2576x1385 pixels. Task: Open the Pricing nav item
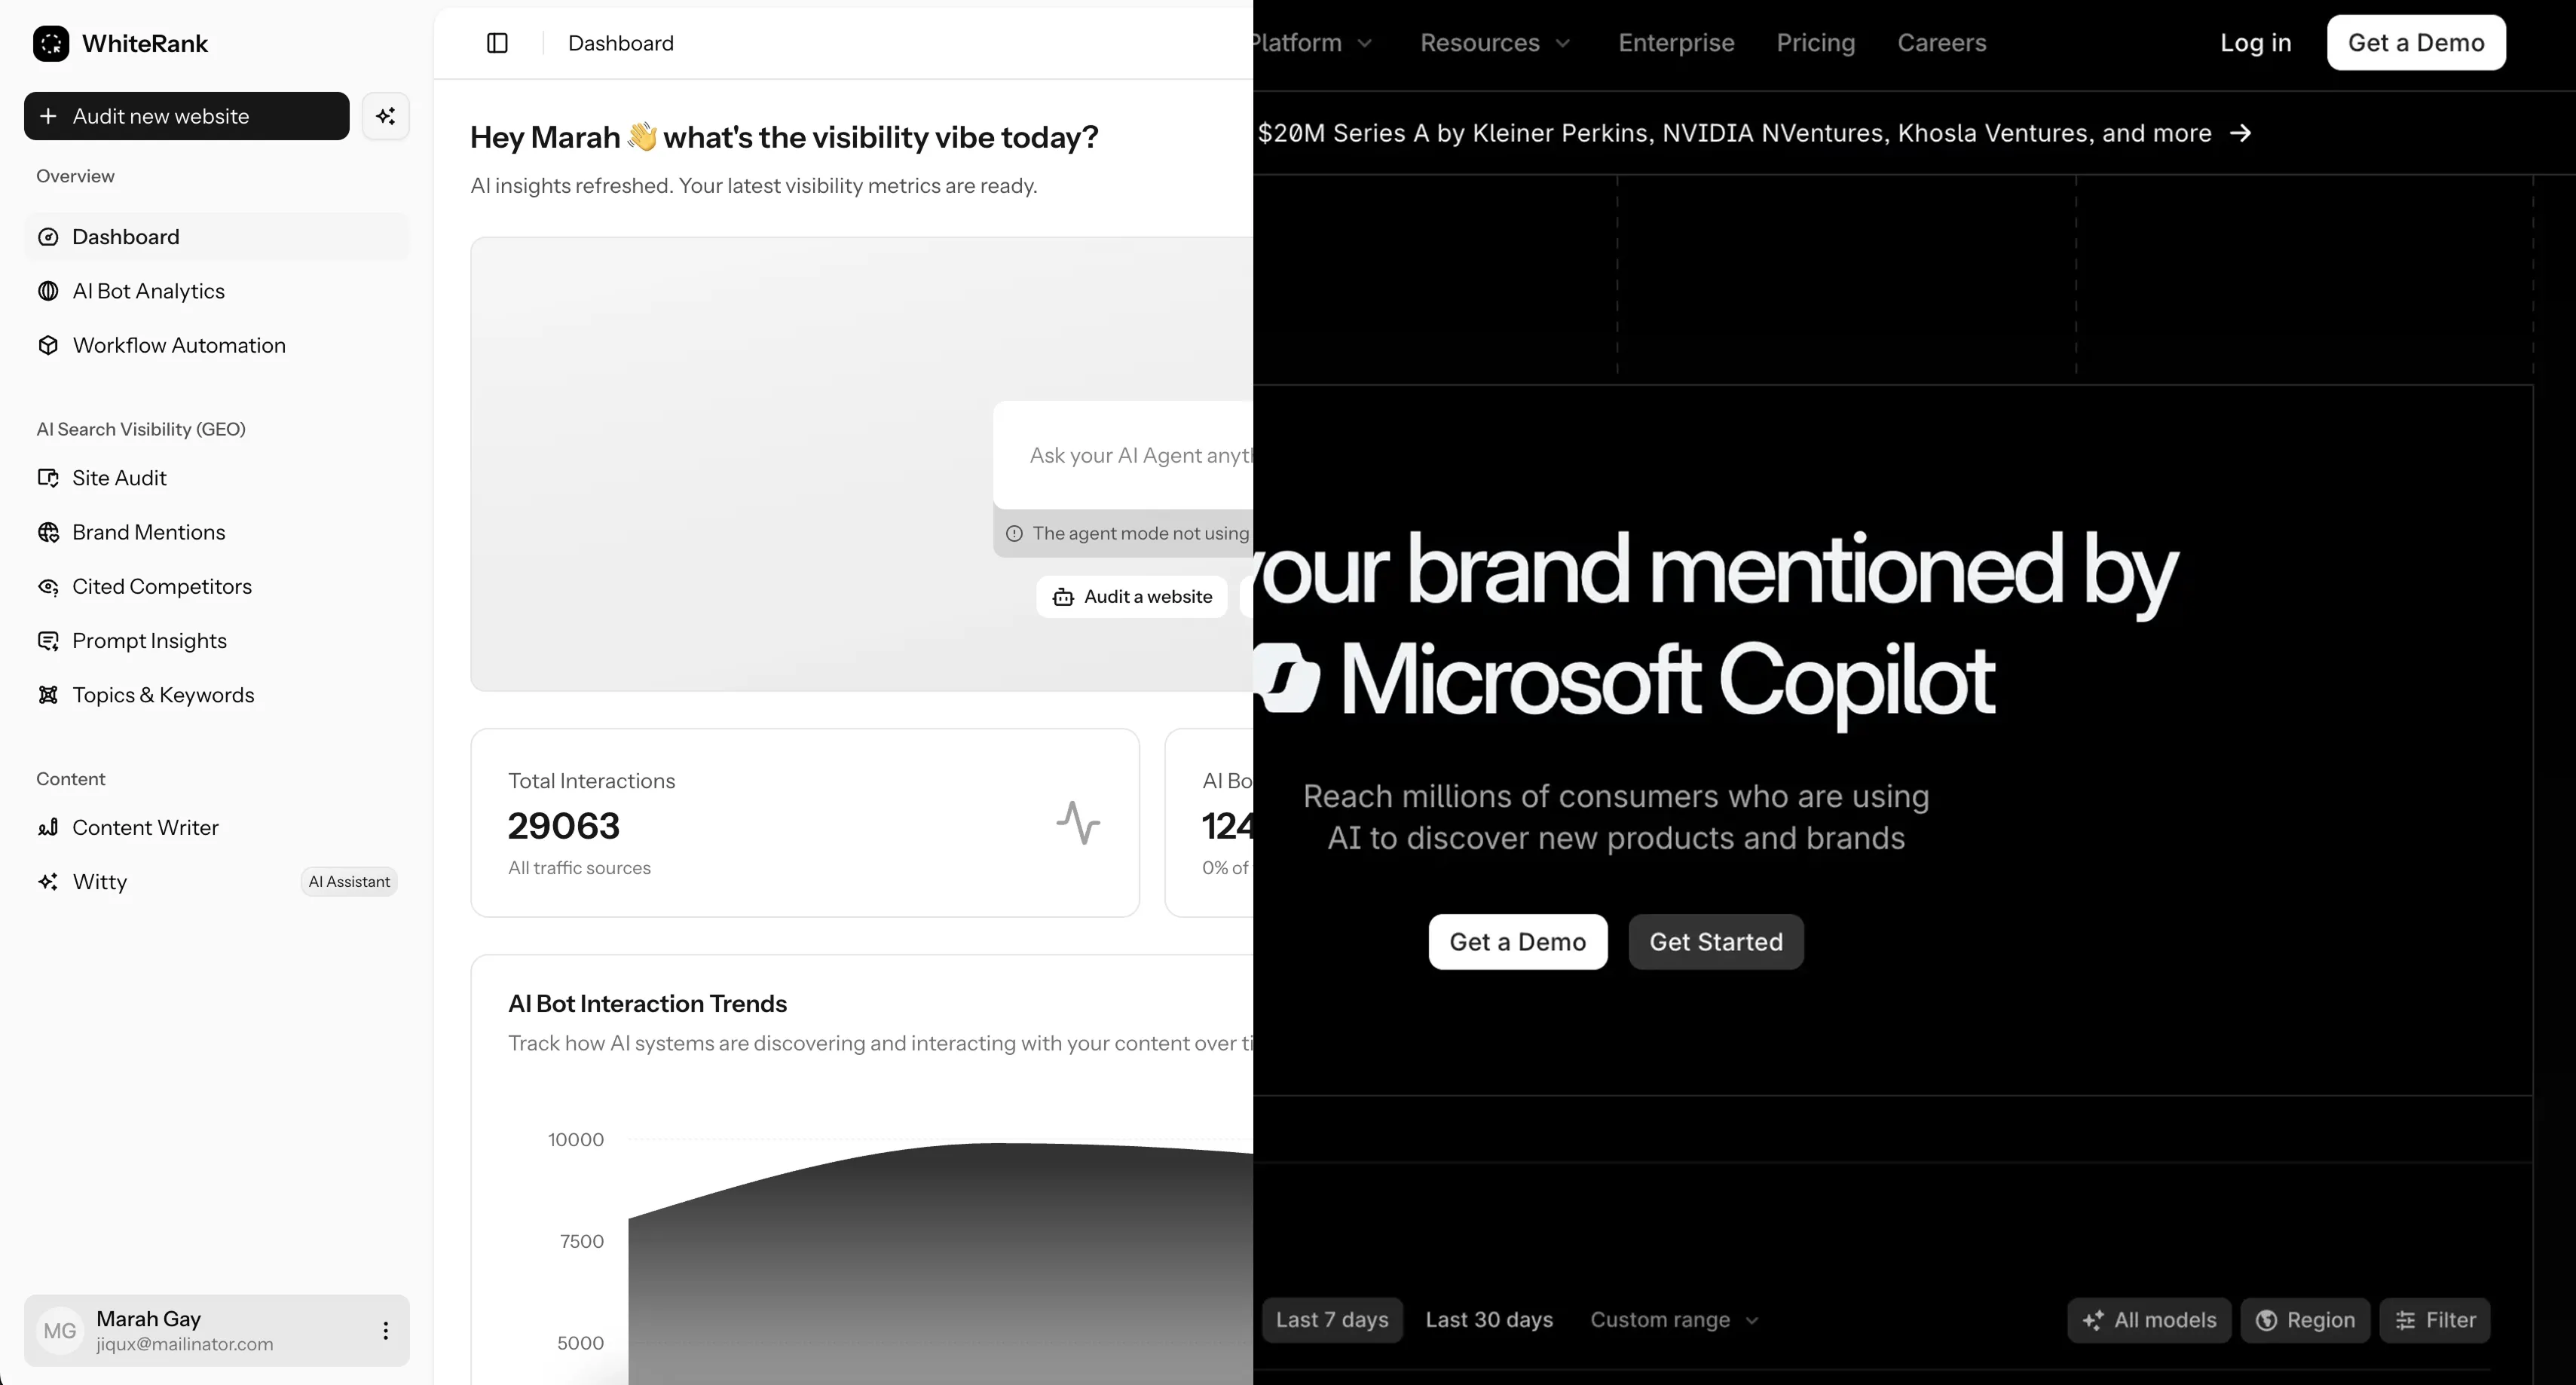click(1815, 43)
